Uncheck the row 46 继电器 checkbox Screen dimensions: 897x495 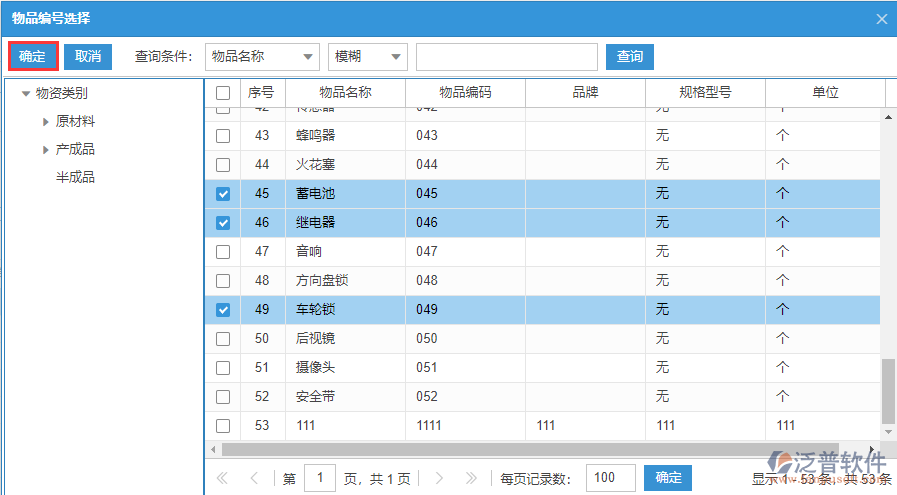(223, 223)
